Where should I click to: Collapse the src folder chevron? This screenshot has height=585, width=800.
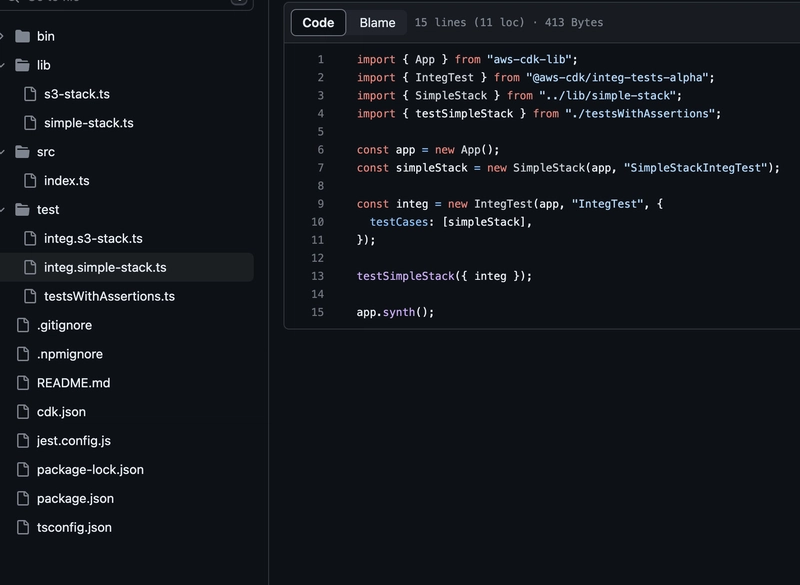click(2, 152)
